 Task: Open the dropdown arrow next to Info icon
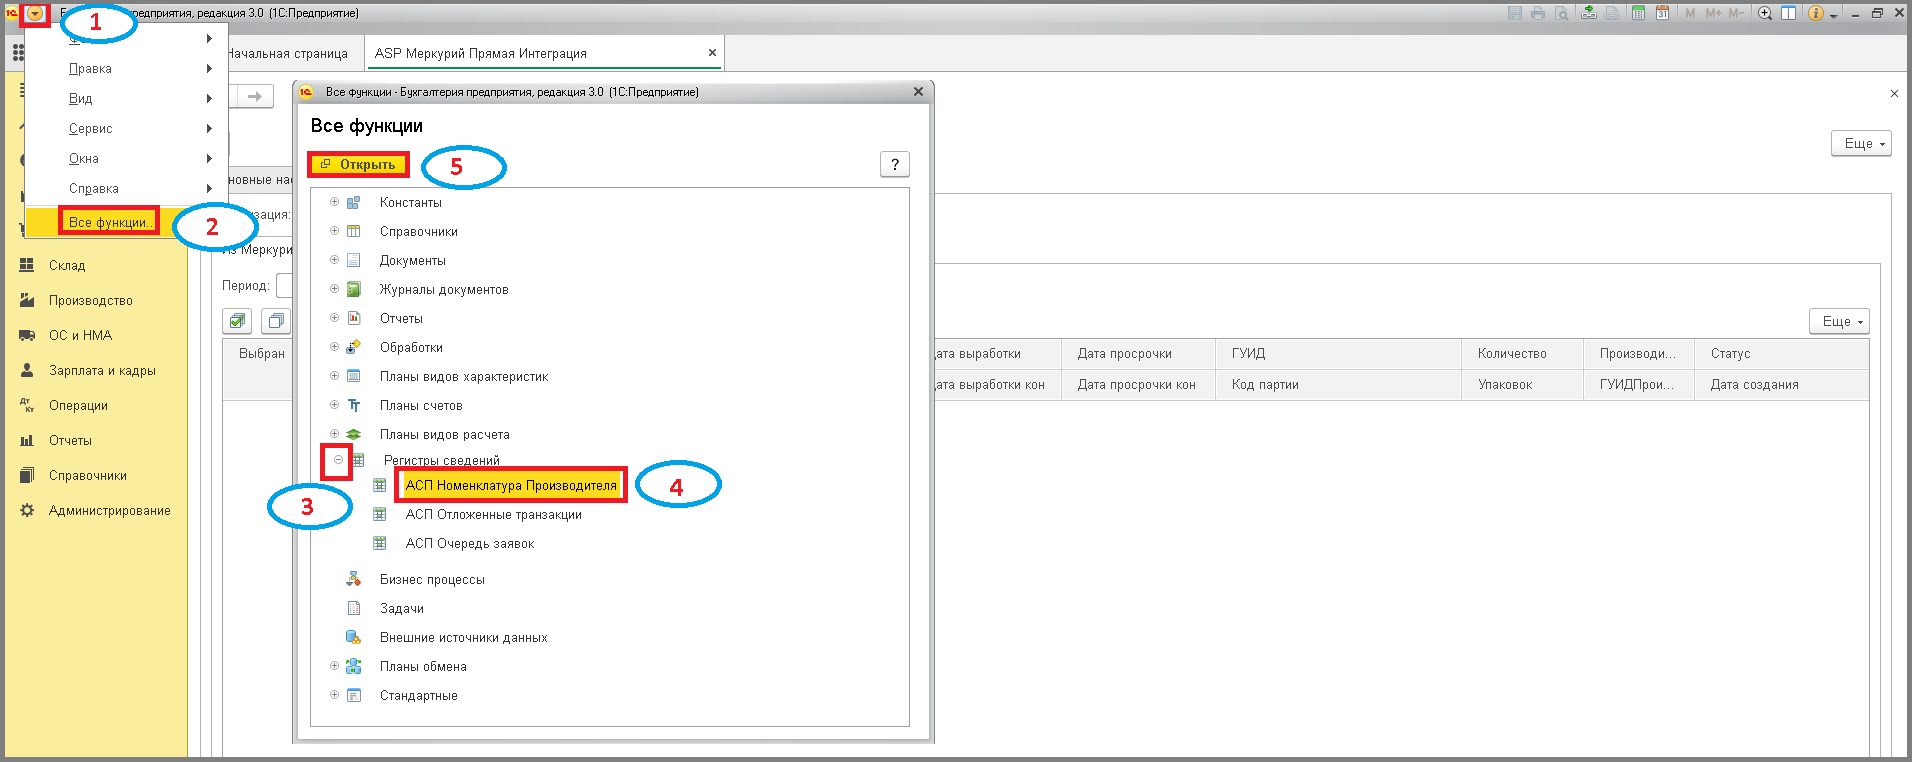[1834, 15]
